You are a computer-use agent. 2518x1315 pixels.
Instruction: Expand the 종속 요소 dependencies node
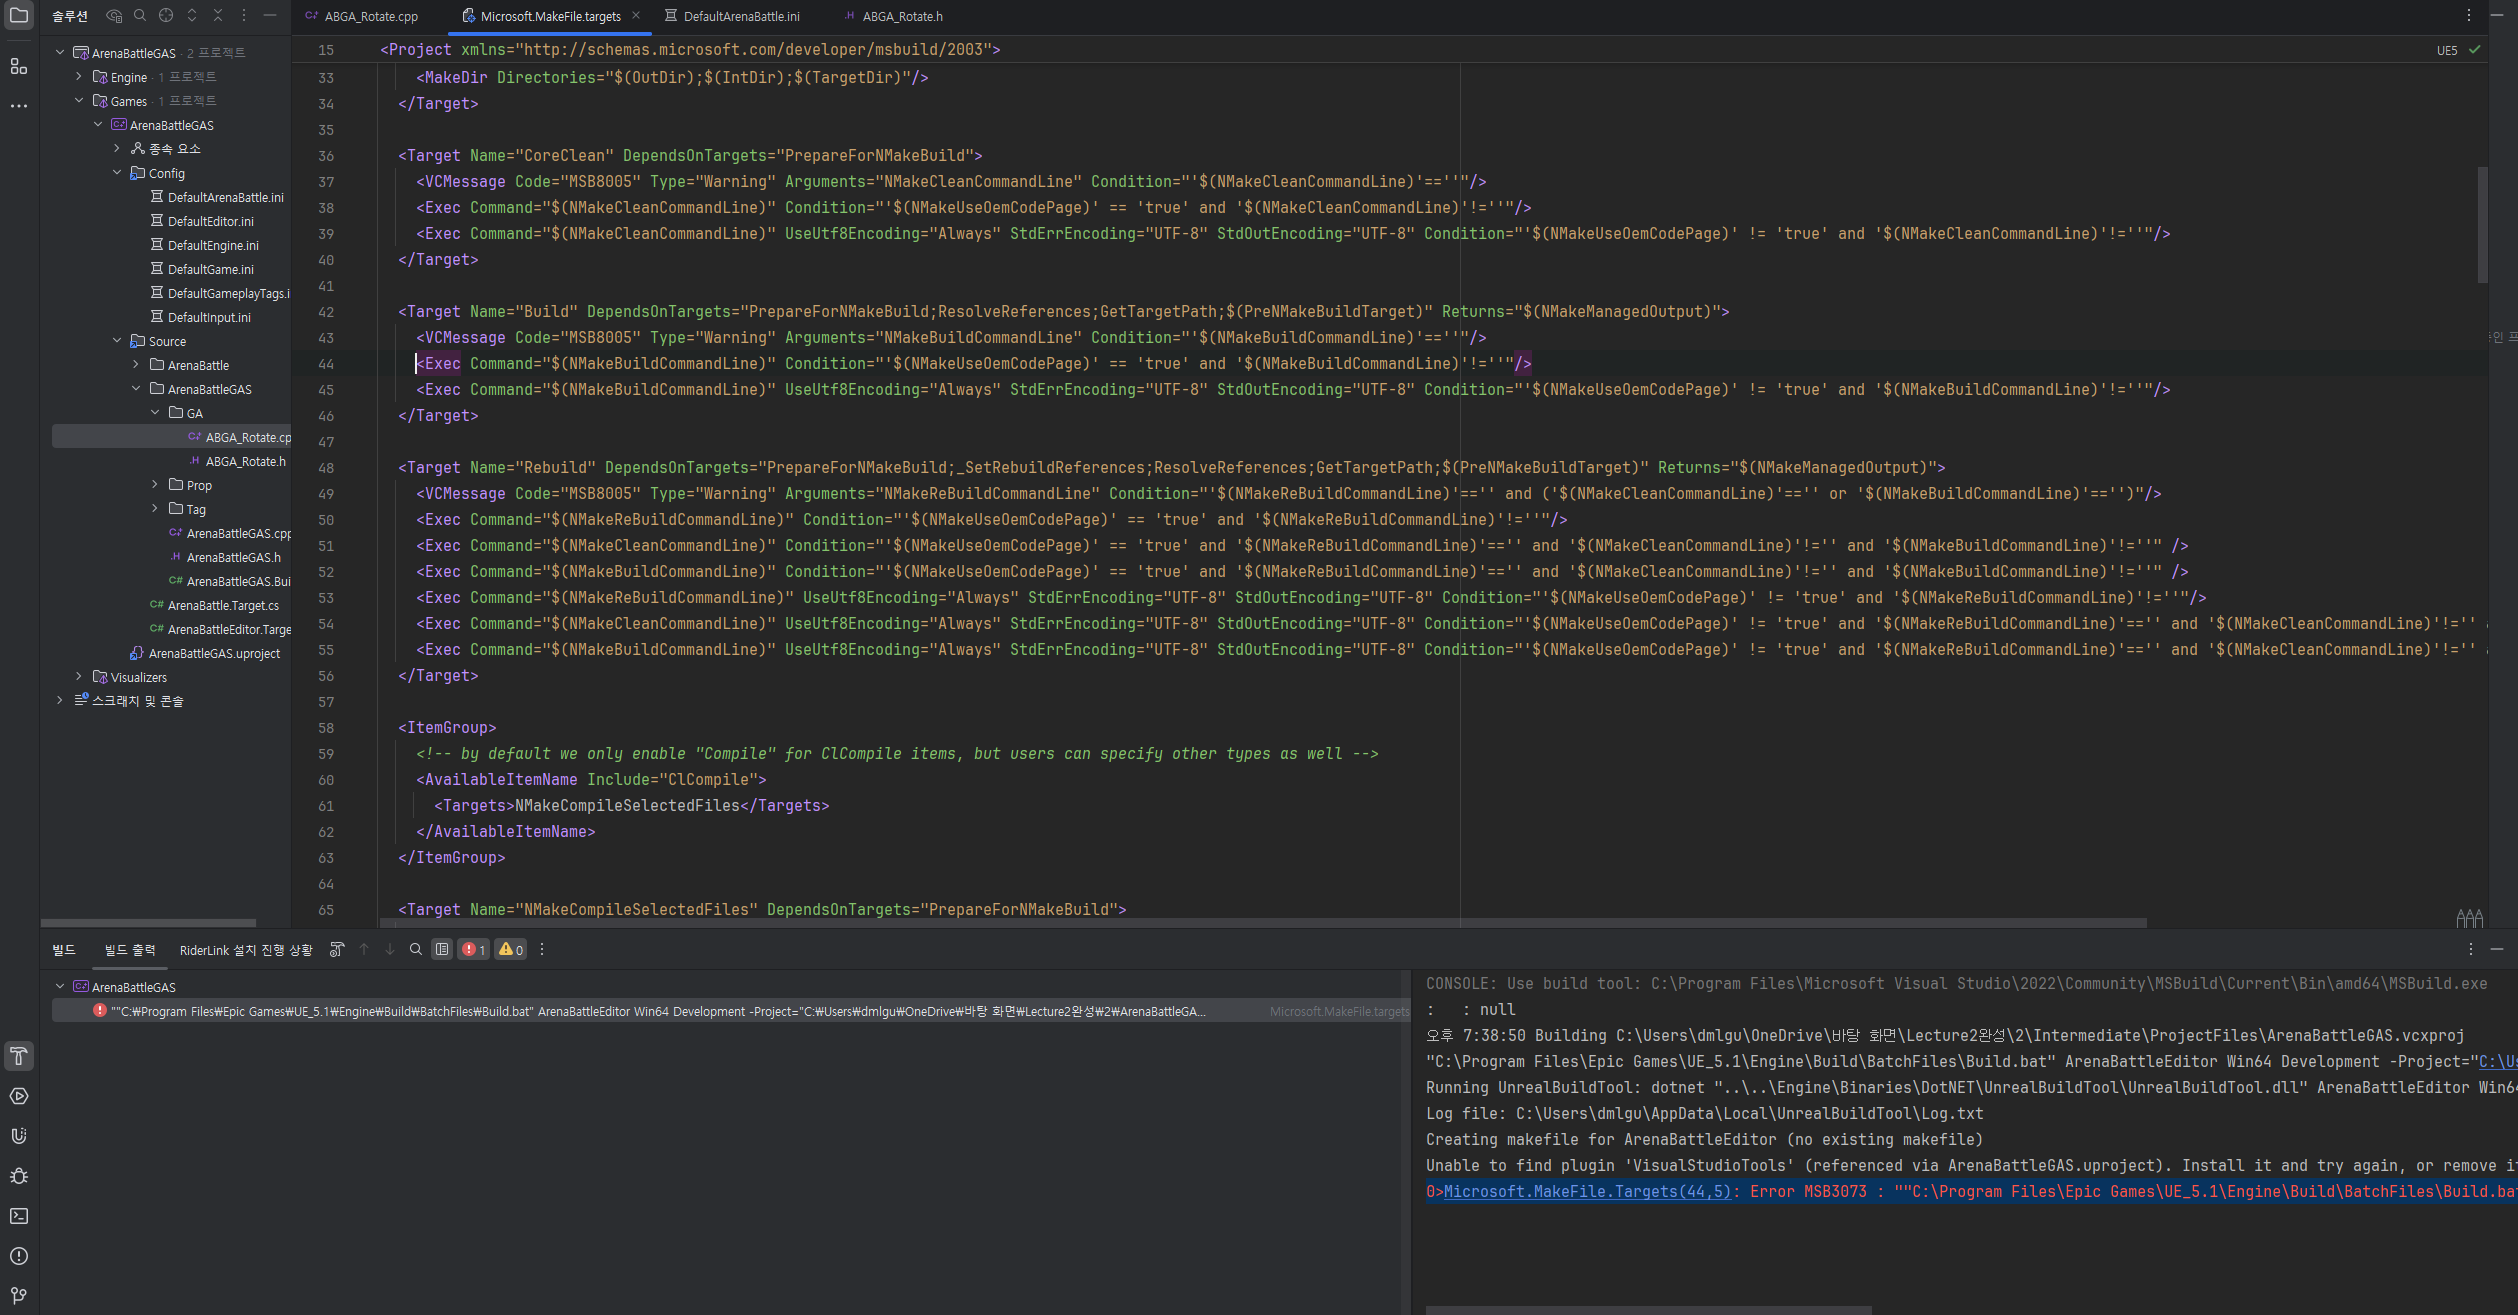tap(117, 148)
